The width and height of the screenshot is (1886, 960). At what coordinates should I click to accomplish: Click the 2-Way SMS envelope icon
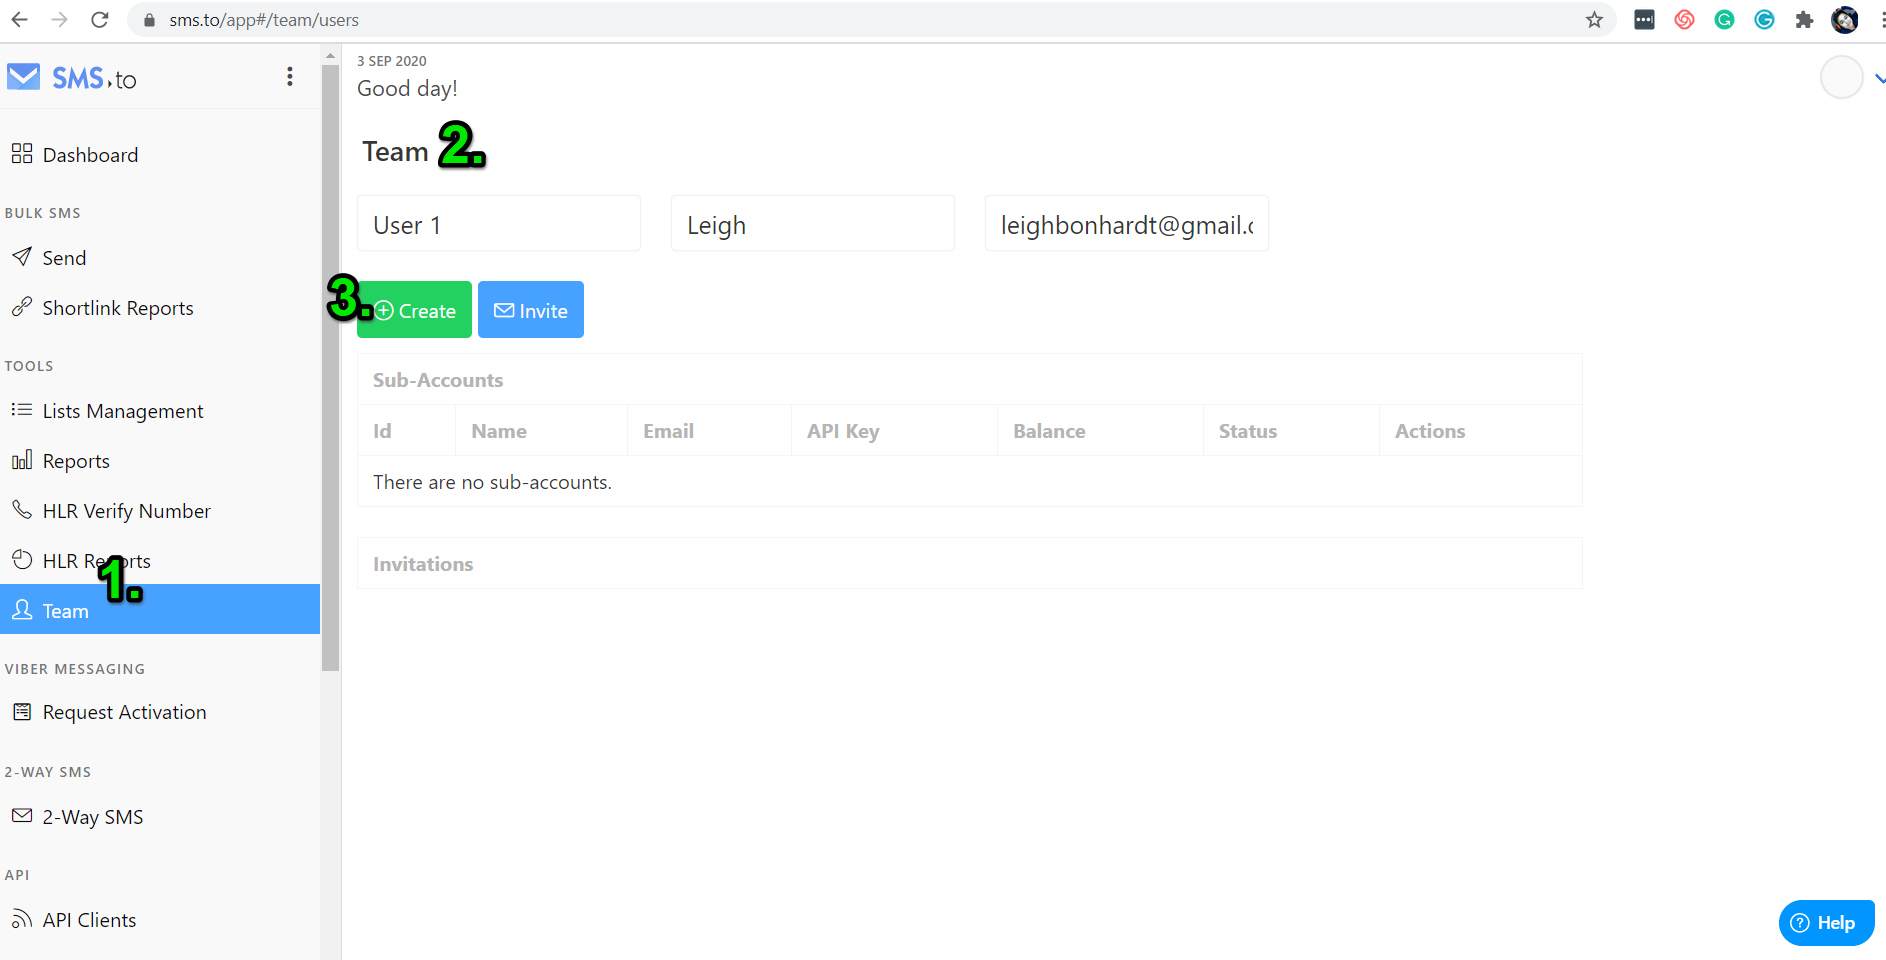22,816
